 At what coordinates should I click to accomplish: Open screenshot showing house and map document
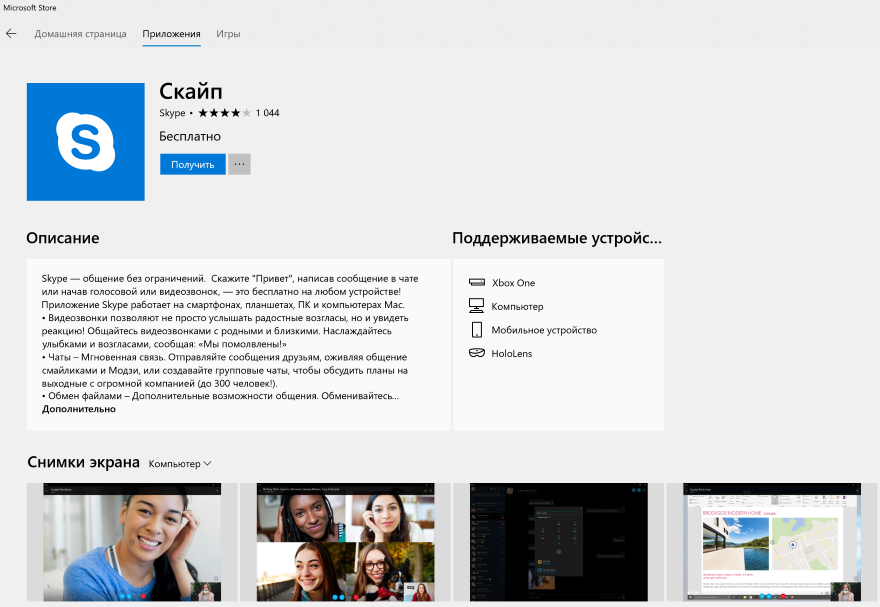pos(772,542)
